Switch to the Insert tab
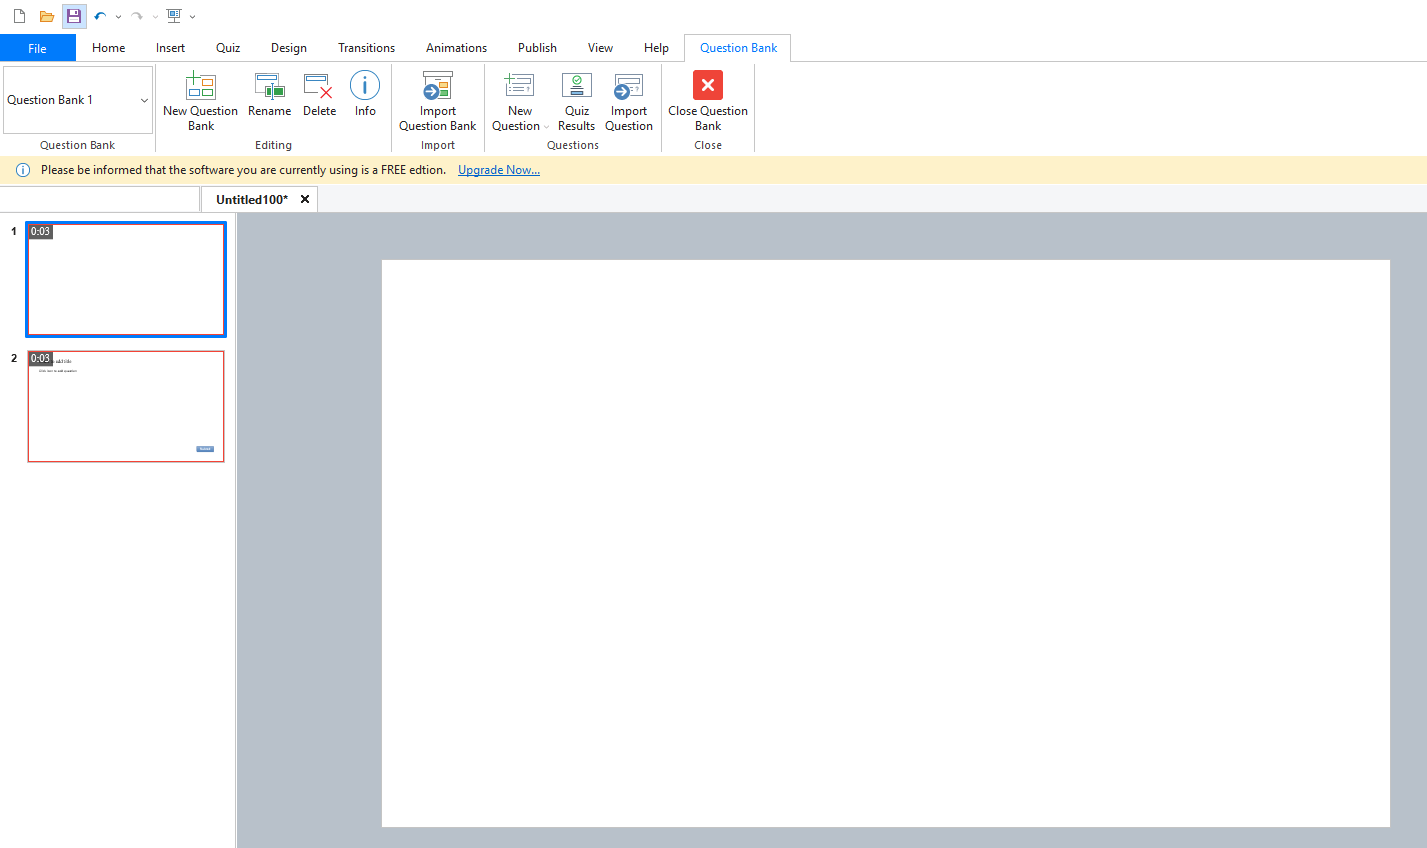 click(170, 48)
